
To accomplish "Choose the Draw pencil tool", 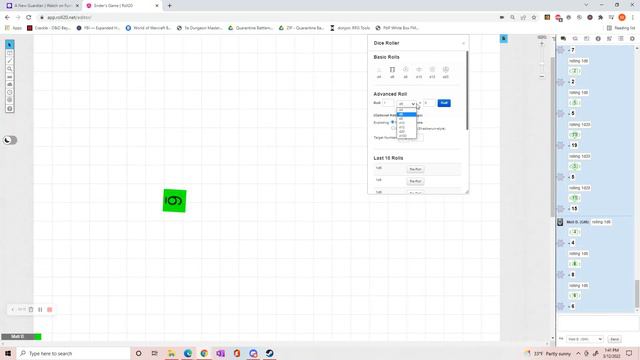I will click(10, 61).
